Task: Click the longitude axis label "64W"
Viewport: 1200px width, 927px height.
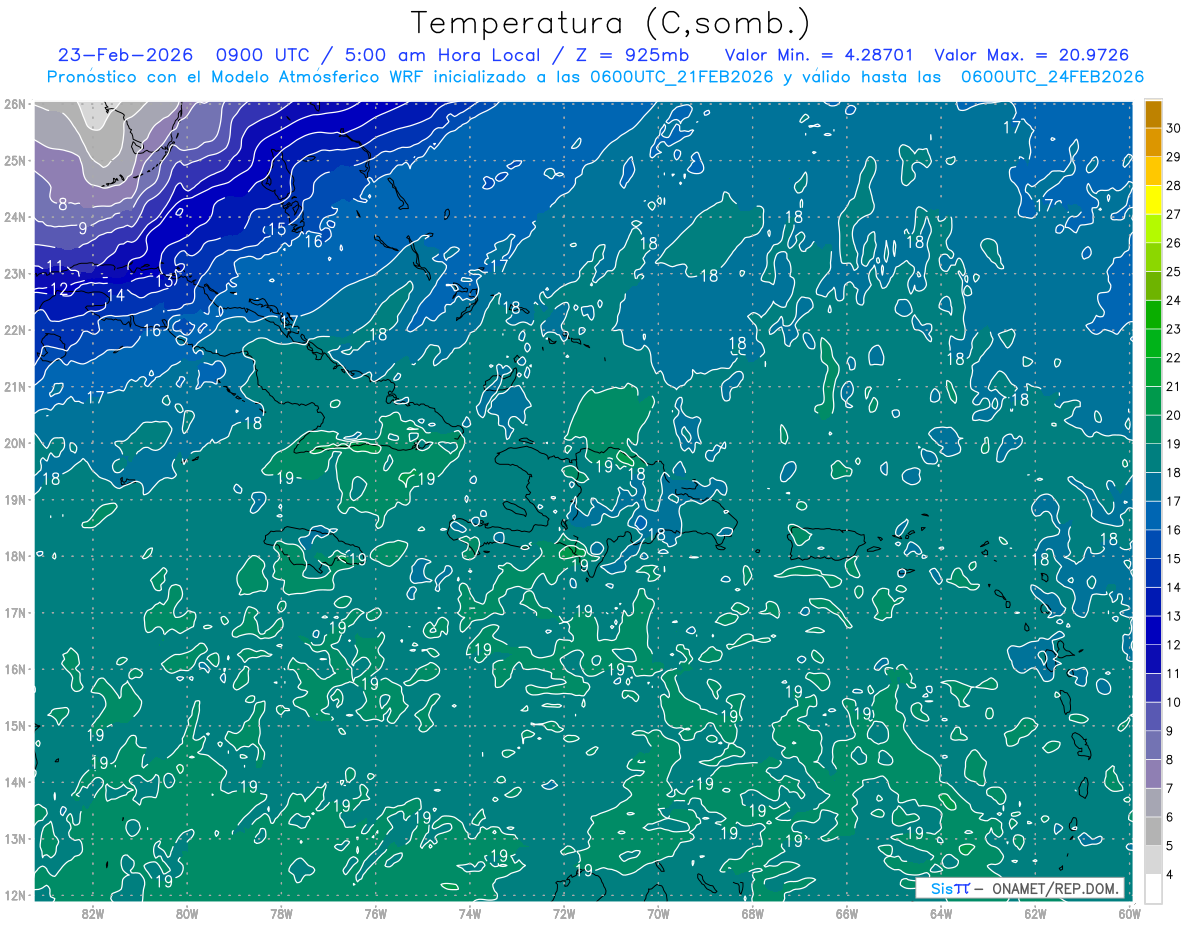Action: (941, 913)
